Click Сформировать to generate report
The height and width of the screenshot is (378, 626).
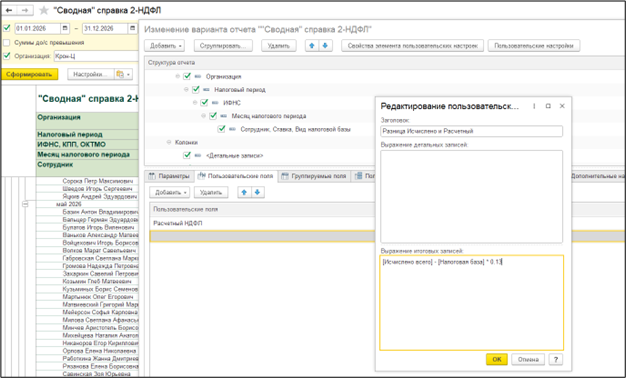click(x=30, y=74)
